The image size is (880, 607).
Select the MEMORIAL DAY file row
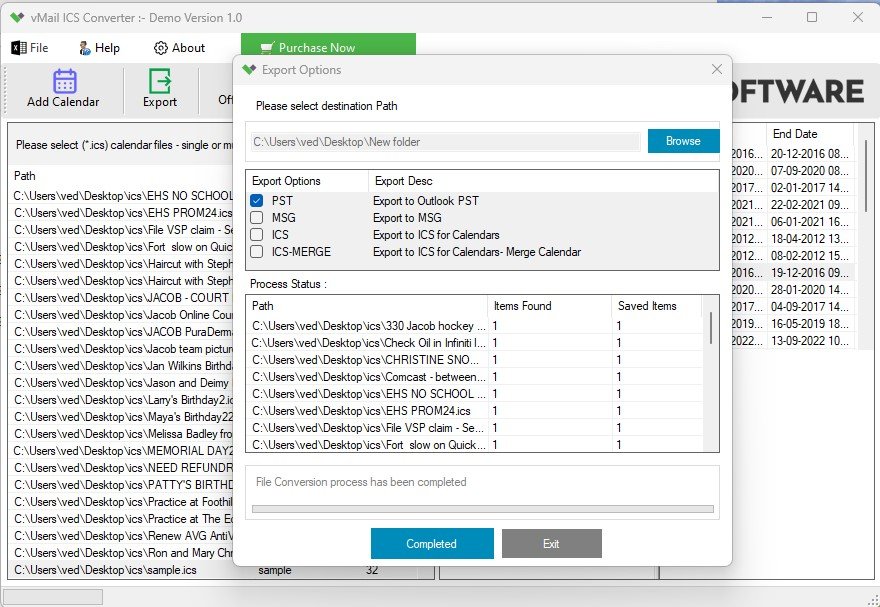coord(121,450)
